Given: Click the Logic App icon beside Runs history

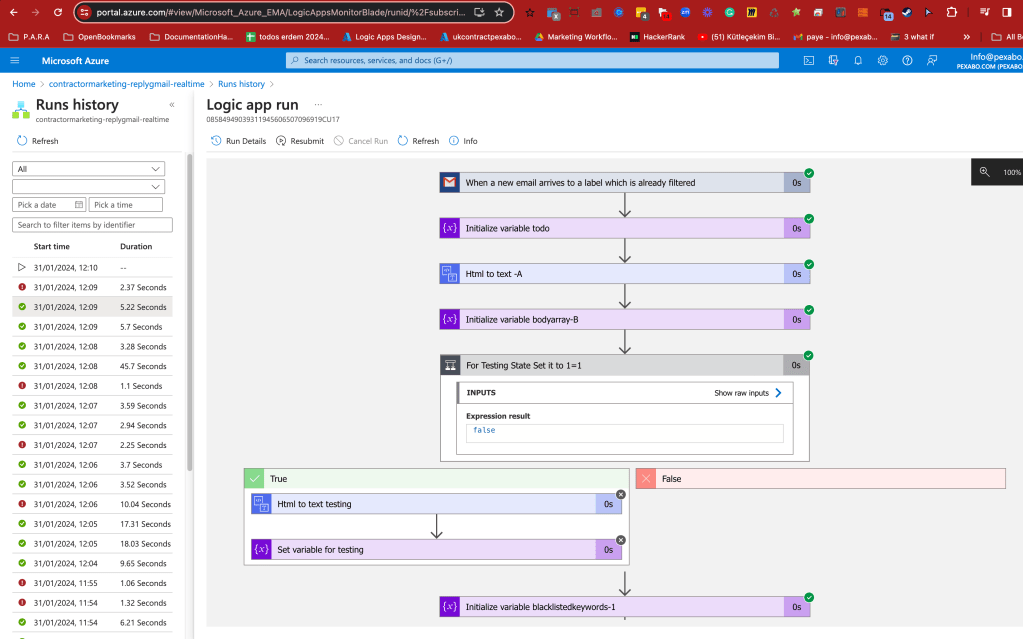Looking at the screenshot, I should pos(21,110).
